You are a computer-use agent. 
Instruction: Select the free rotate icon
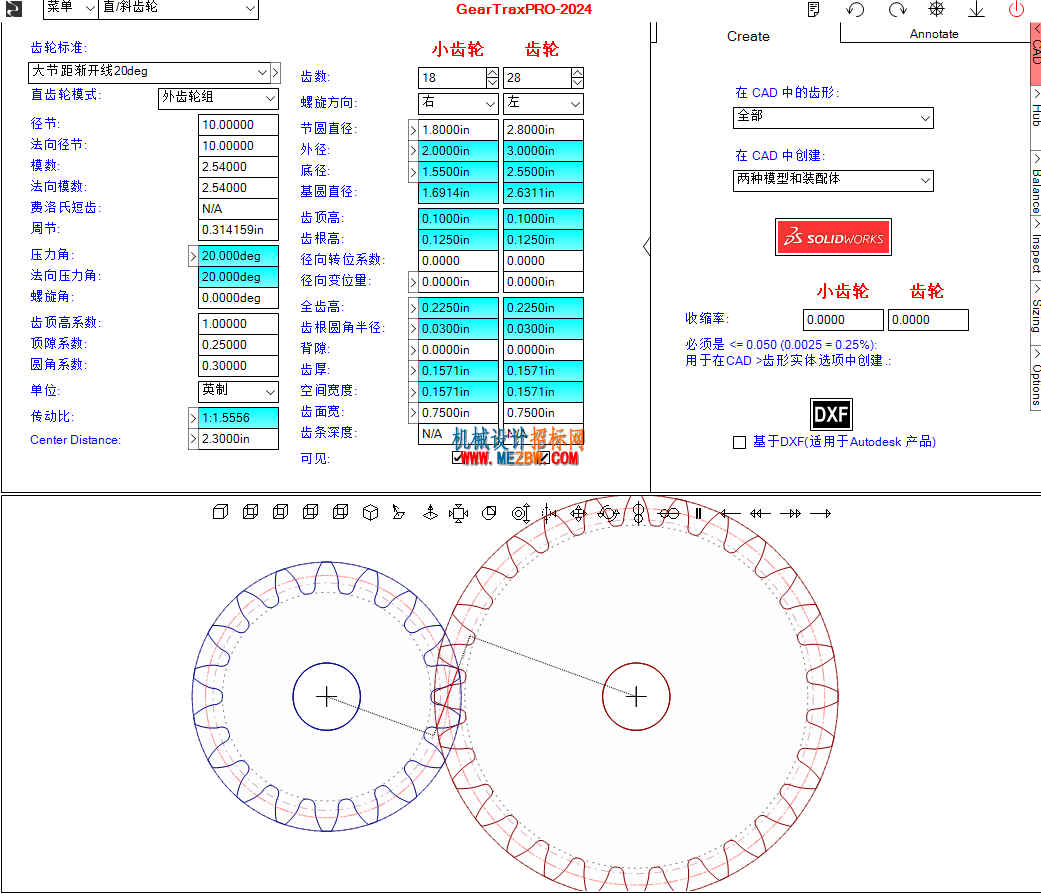[608, 513]
